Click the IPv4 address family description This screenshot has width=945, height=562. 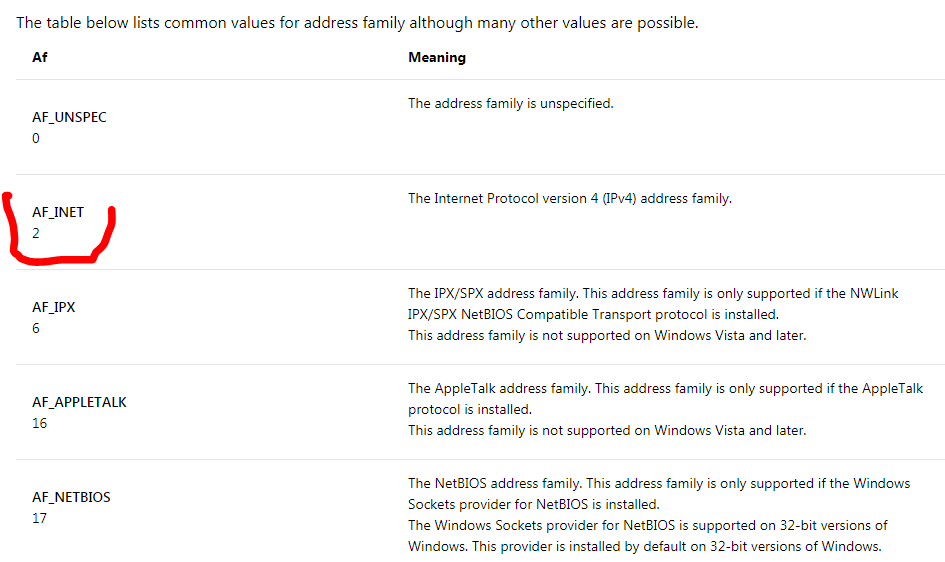coord(569,198)
